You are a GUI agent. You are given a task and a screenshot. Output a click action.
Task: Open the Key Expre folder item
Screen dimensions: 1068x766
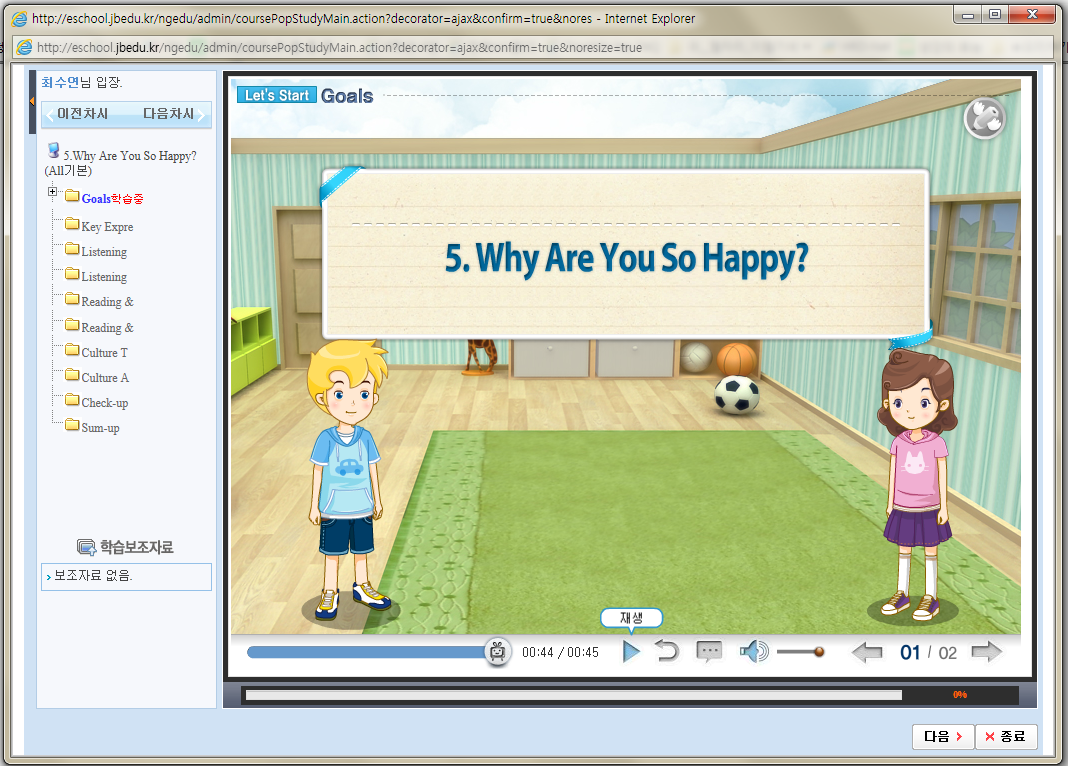pos(106,226)
